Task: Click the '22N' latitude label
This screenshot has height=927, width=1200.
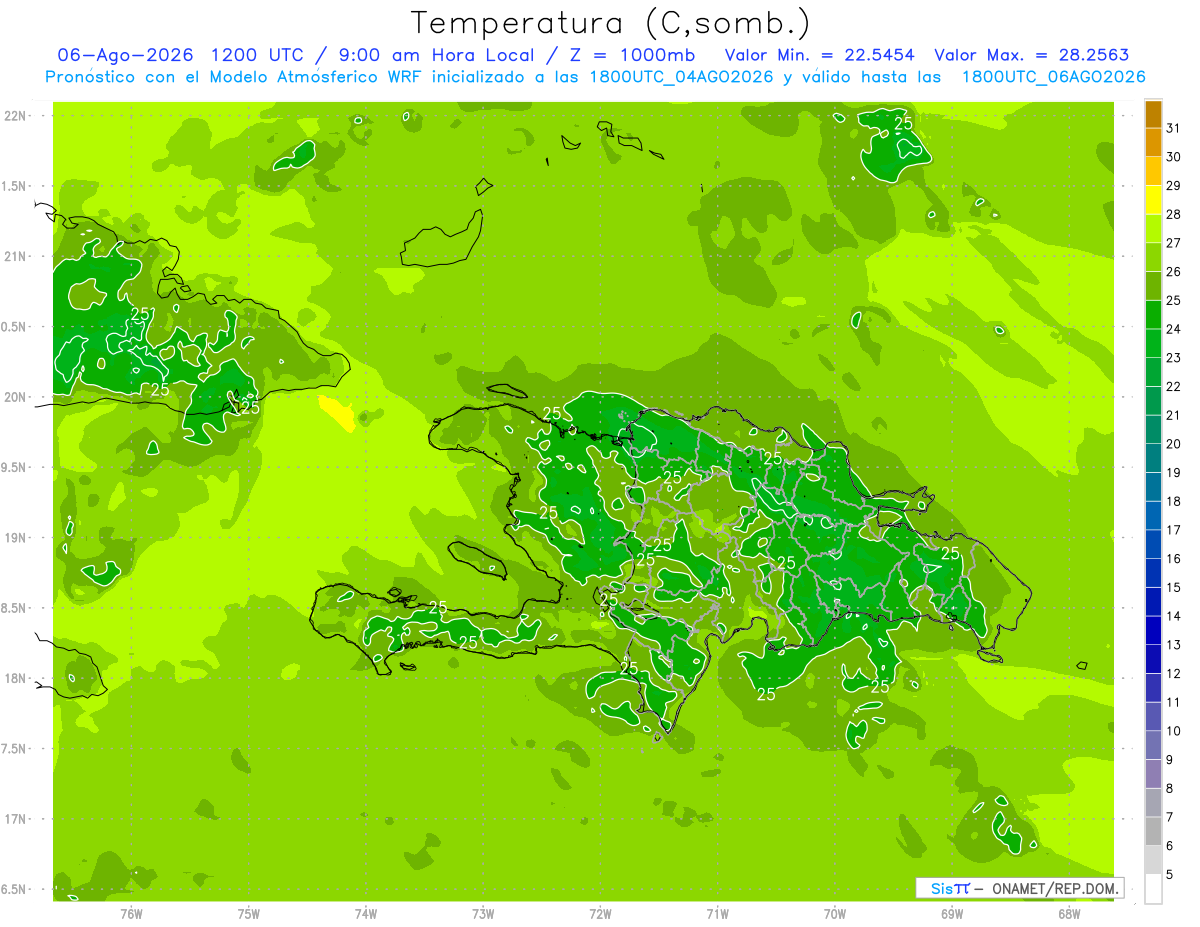Action: click(16, 116)
